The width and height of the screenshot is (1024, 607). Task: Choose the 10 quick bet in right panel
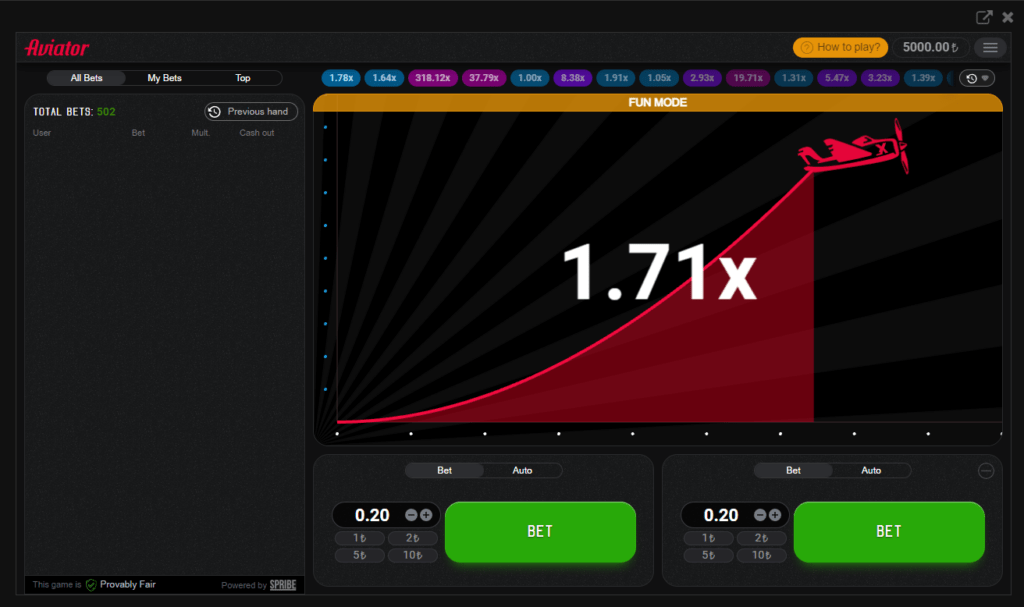pos(761,555)
